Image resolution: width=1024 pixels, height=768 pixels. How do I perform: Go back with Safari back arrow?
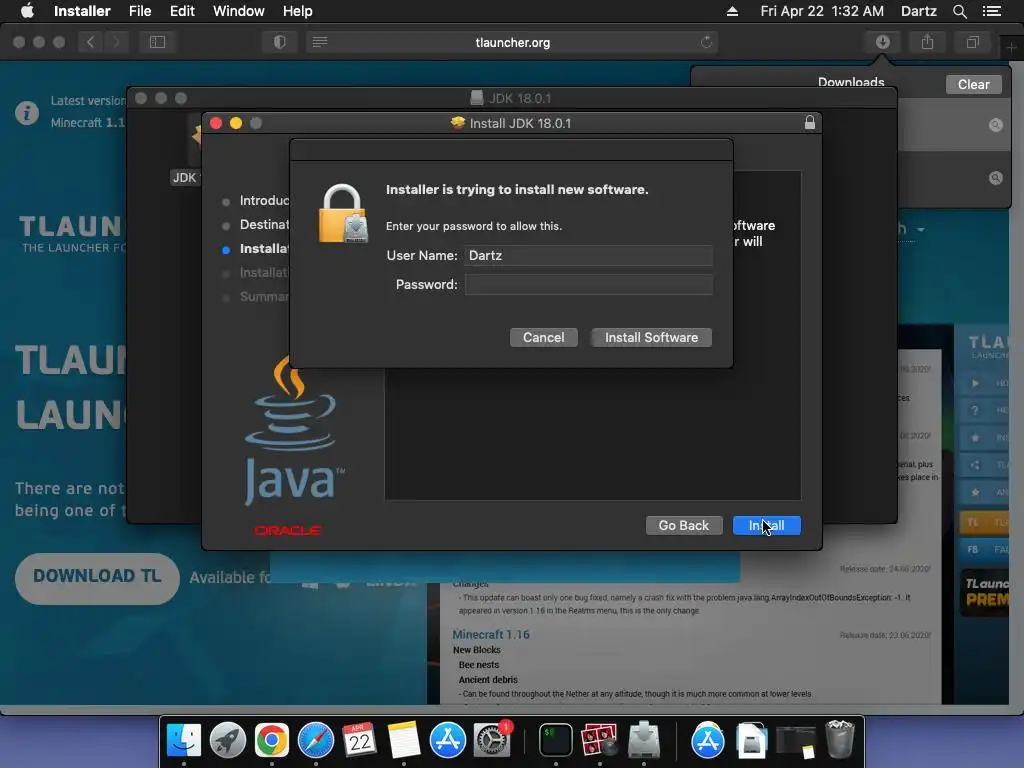click(91, 42)
